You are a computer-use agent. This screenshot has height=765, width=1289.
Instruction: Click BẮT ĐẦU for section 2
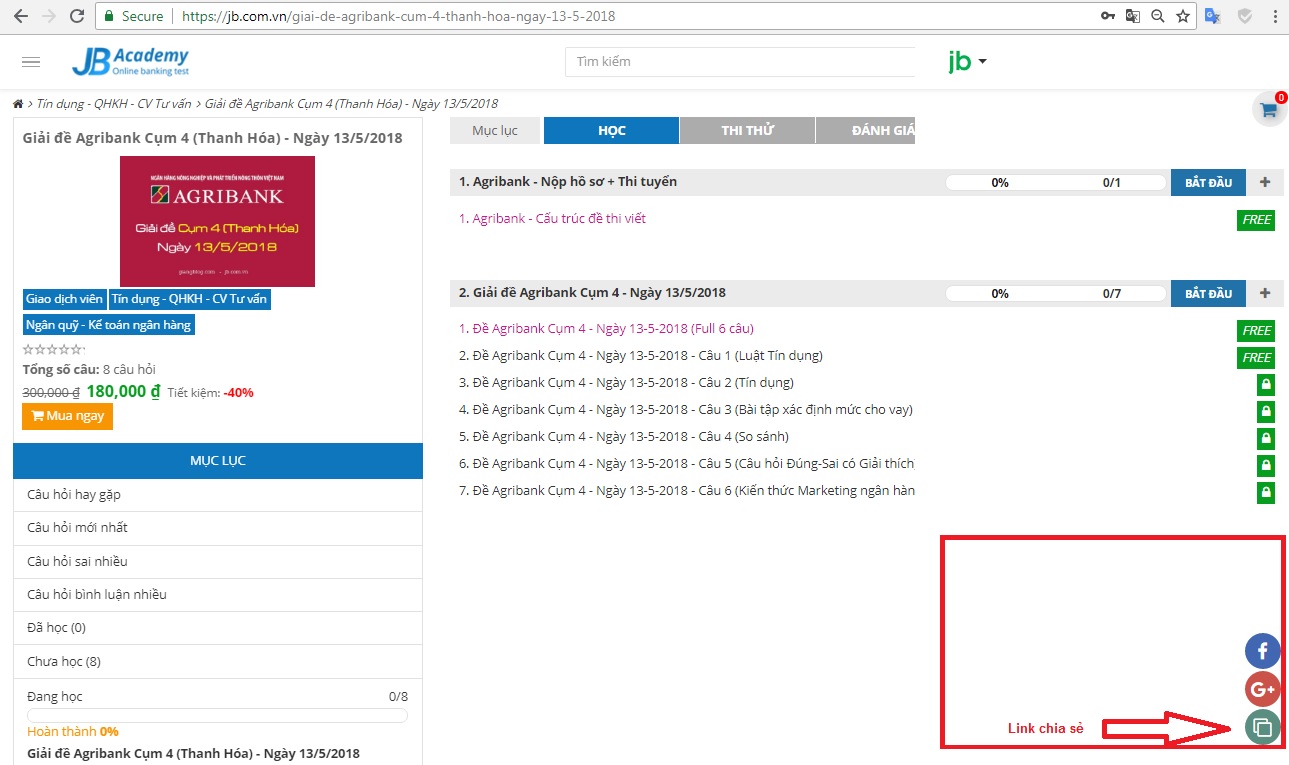[x=1208, y=293]
